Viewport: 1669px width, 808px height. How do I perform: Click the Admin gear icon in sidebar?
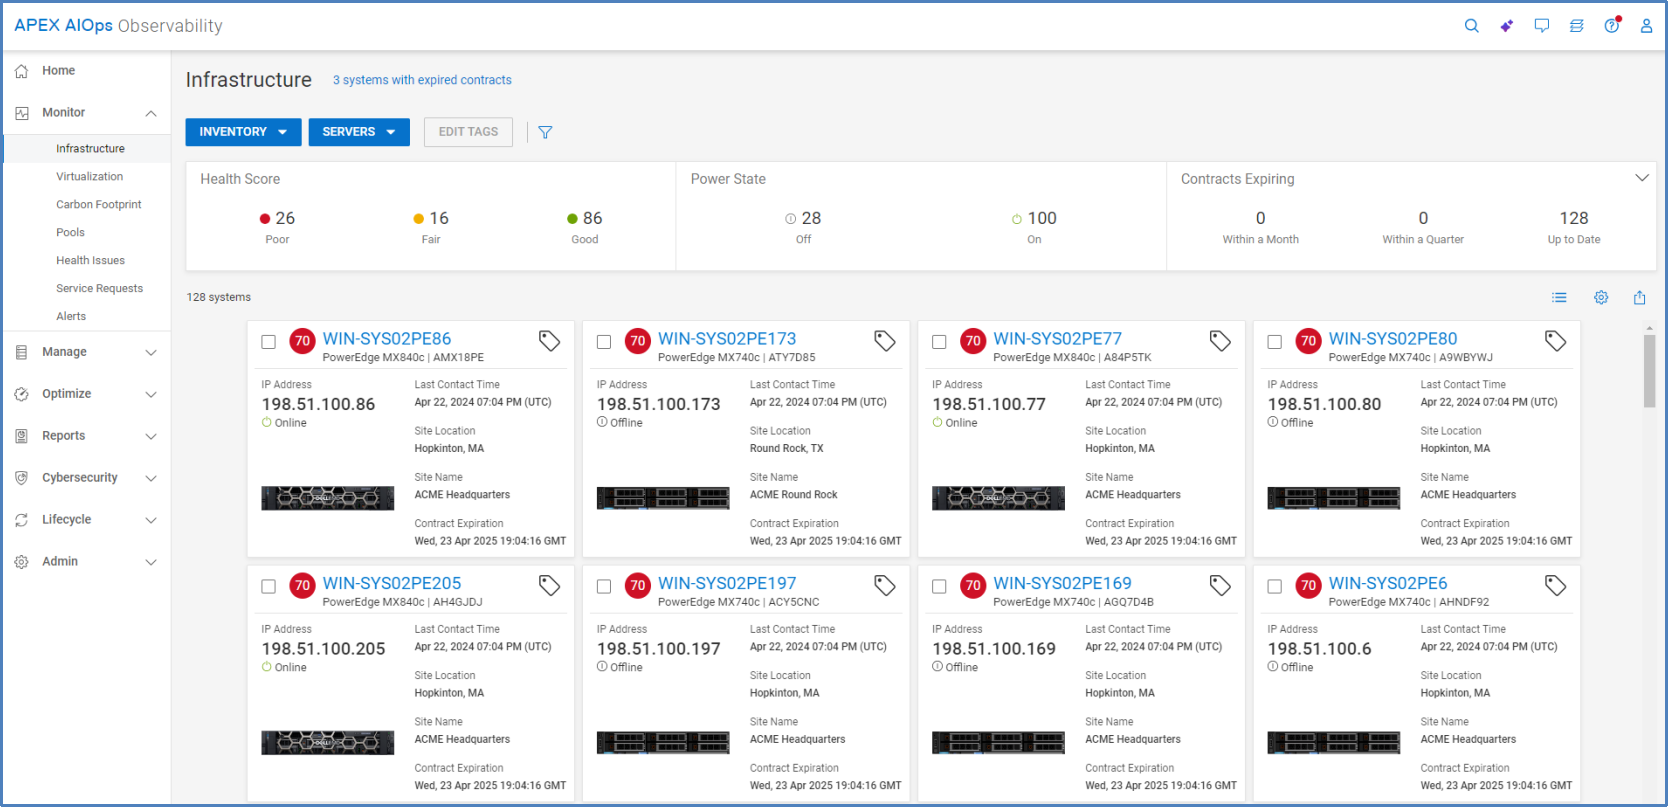(21, 562)
